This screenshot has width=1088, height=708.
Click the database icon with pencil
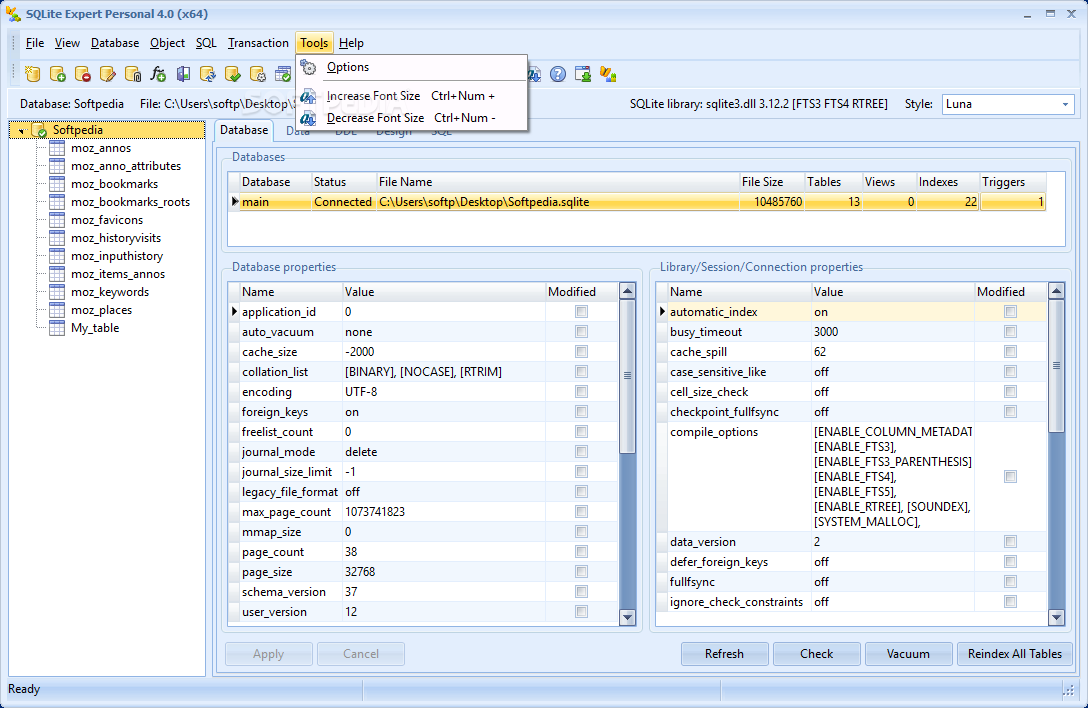click(108, 74)
